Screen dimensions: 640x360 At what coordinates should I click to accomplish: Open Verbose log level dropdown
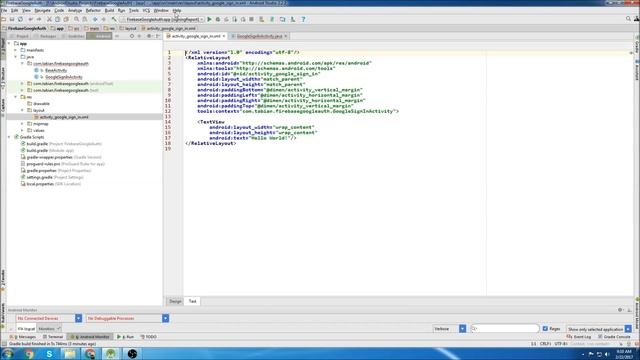click(x=449, y=329)
